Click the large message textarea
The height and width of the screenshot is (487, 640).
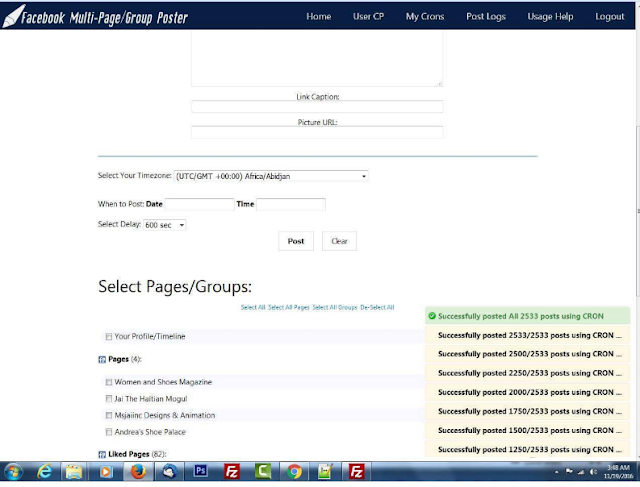pos(317,59)
